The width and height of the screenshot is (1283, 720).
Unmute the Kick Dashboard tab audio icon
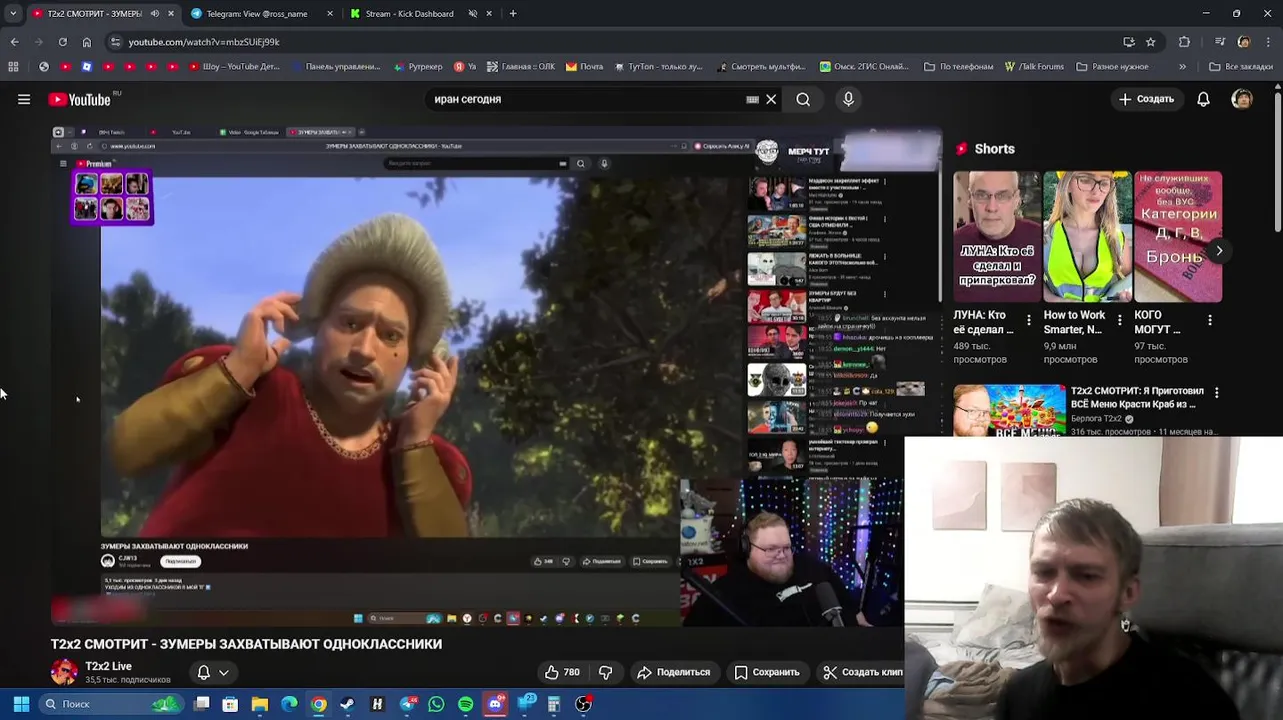click(x=472, y=14)
